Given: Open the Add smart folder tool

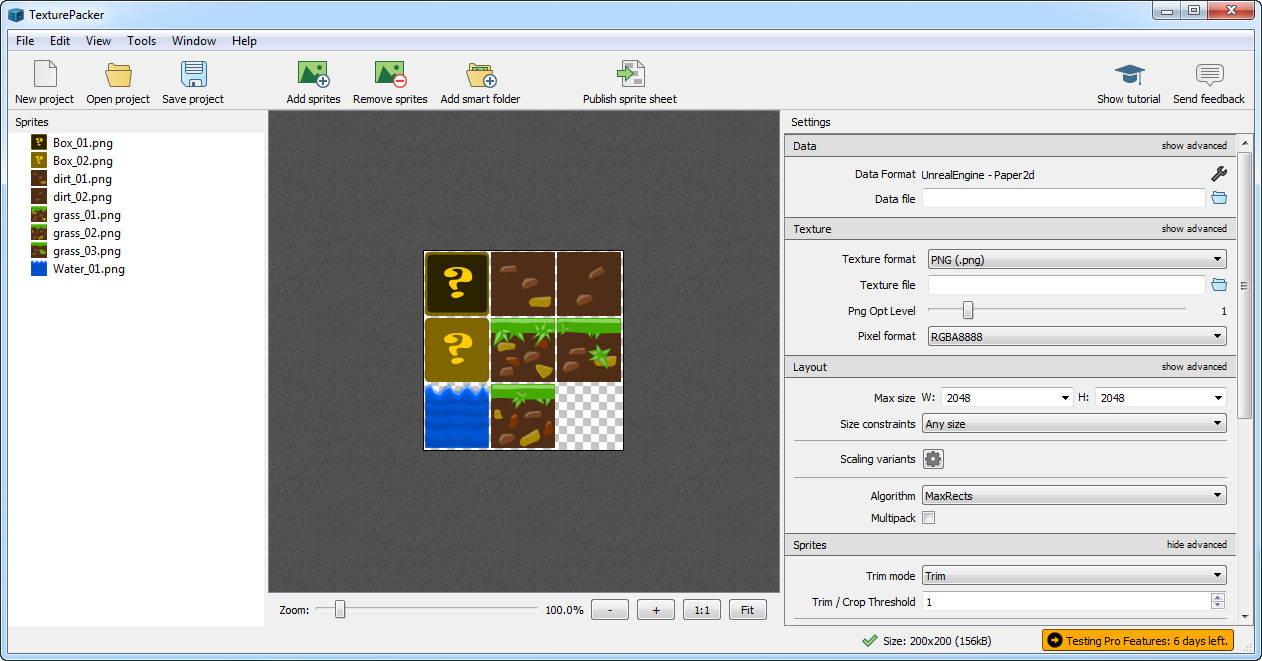Looking at the screenshot, I should tap(479, 72).
